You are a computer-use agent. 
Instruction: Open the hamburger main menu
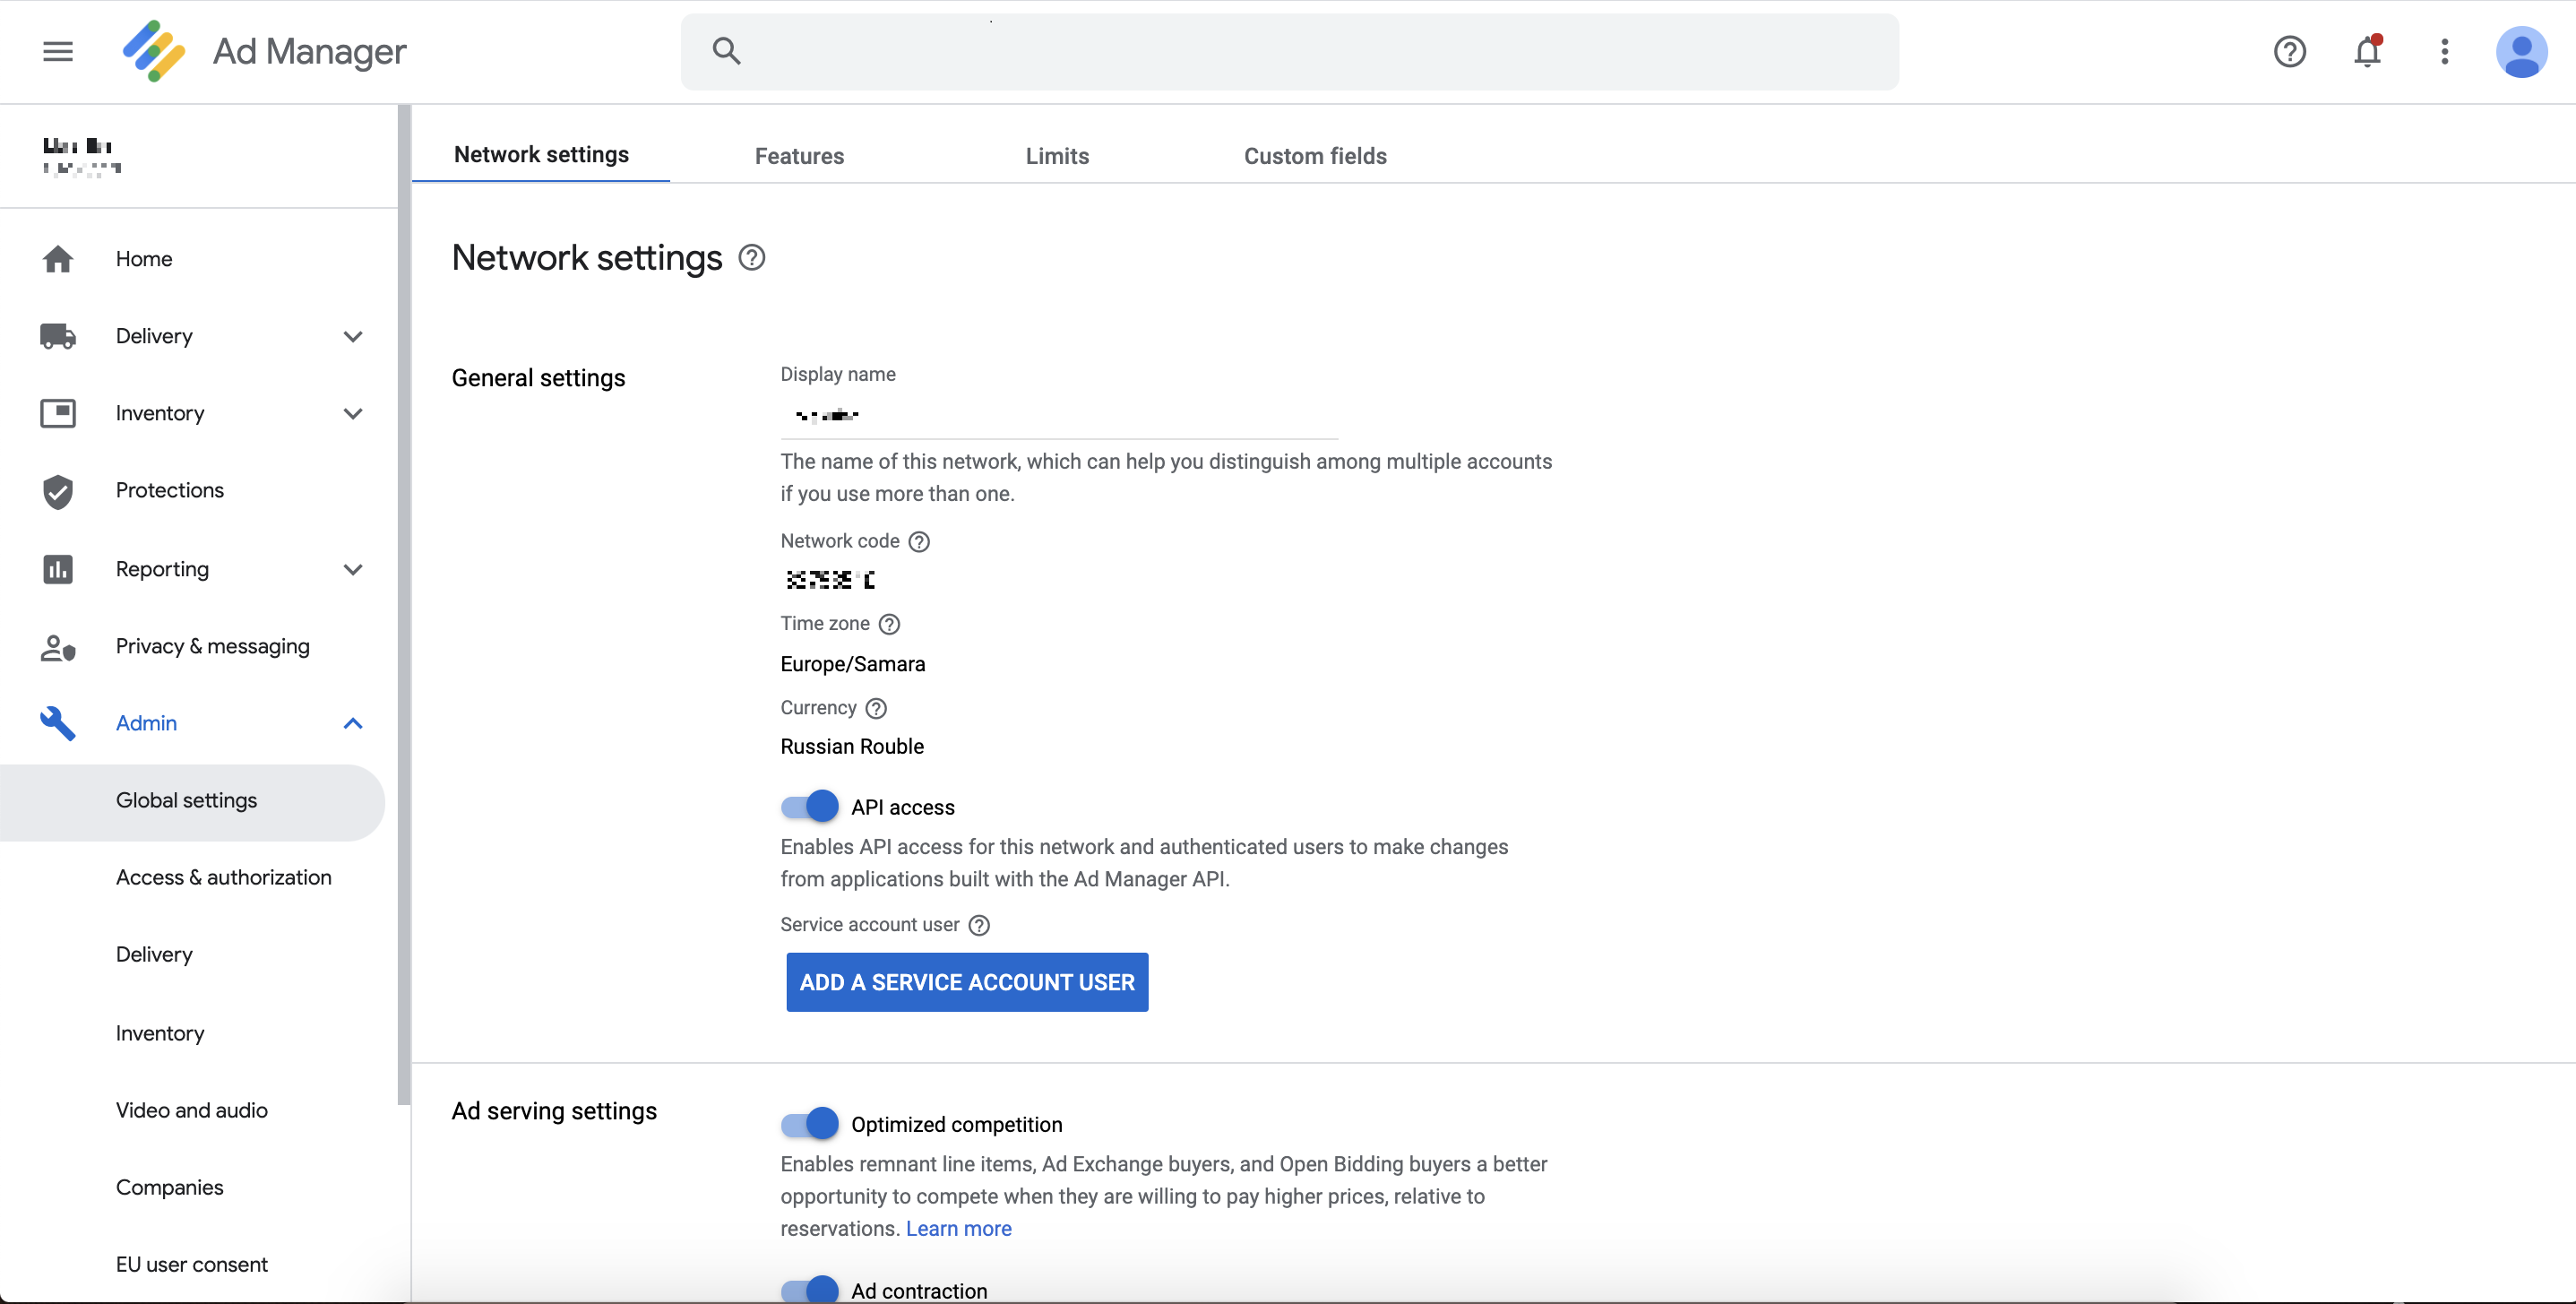pos(58,51)
